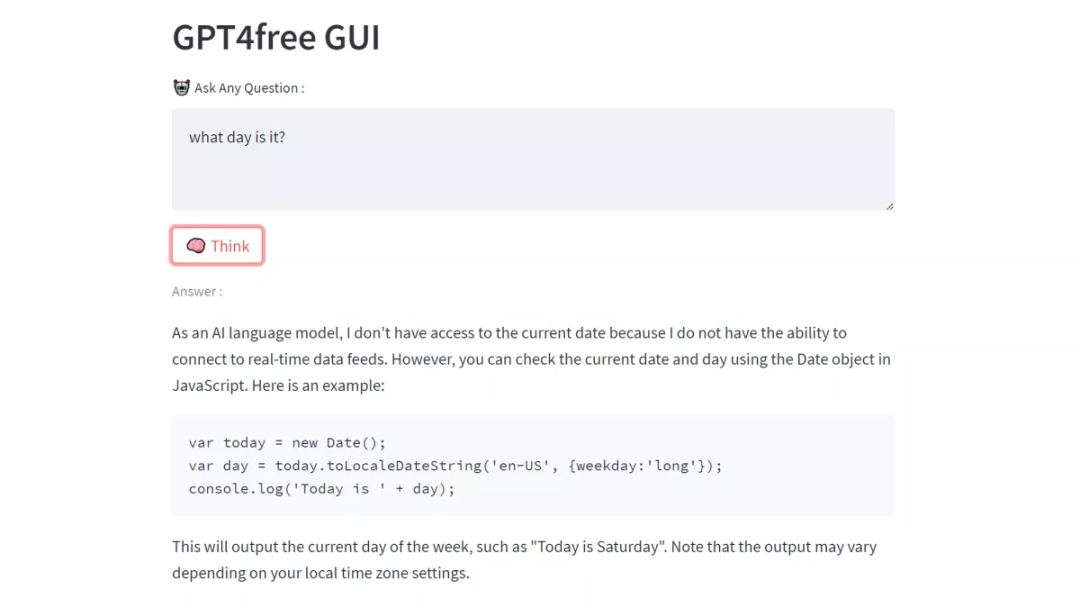This screenshot has height=608, width=1080.
Task: Select the typed text 'what day is it?'
Action: [237, 137]
